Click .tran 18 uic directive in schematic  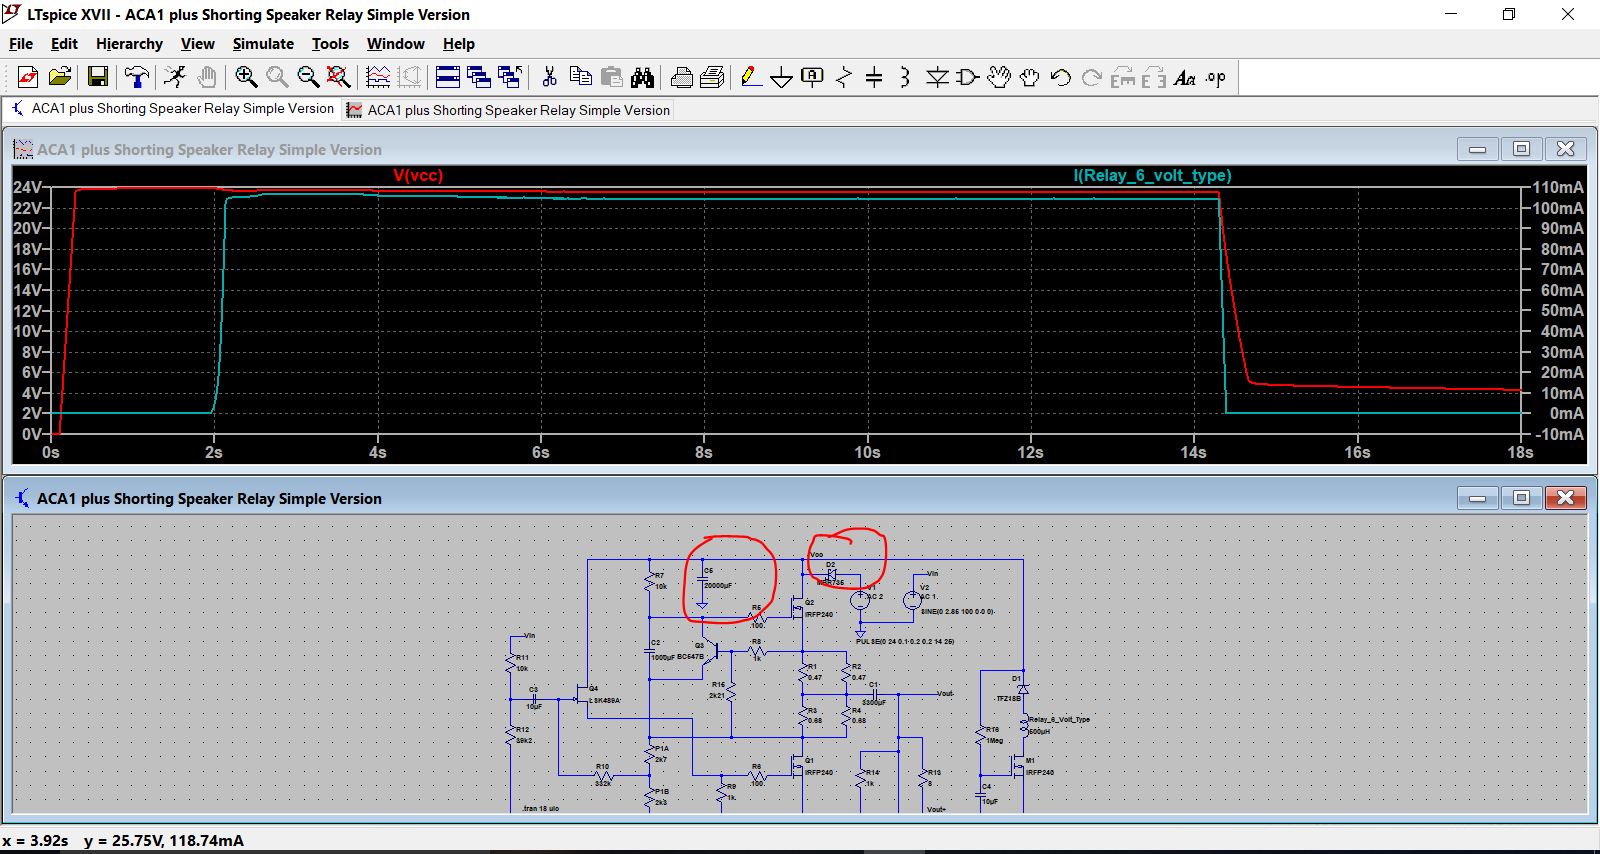(541, 808)
